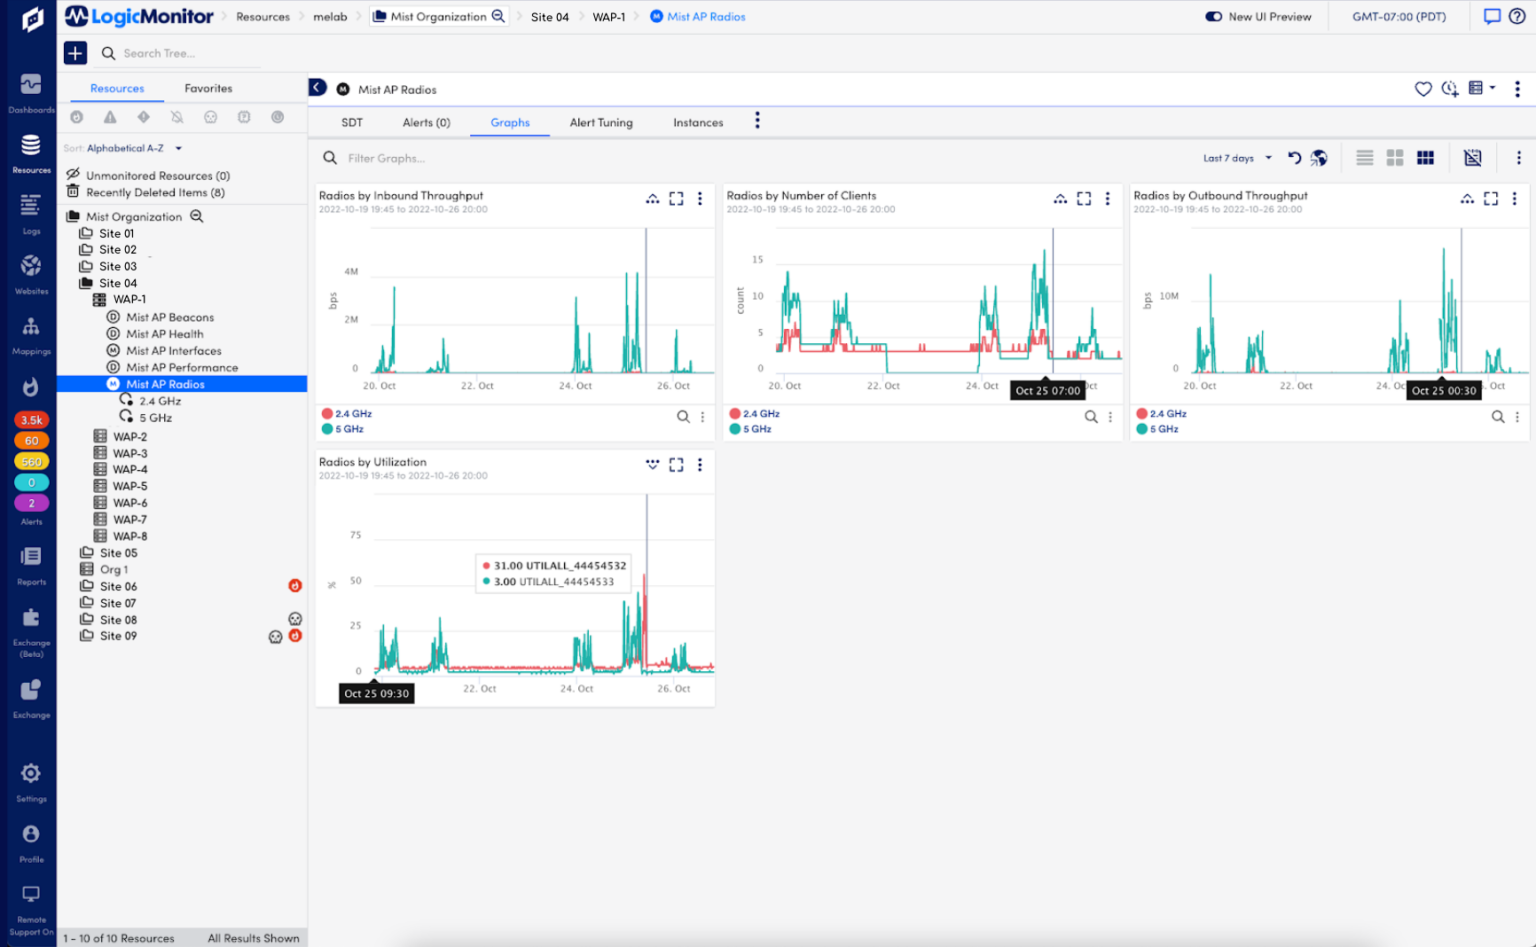Toggle 5 GHz legend in Outbound Throughput
The image size is (1536, 947).
point(1163,429)
